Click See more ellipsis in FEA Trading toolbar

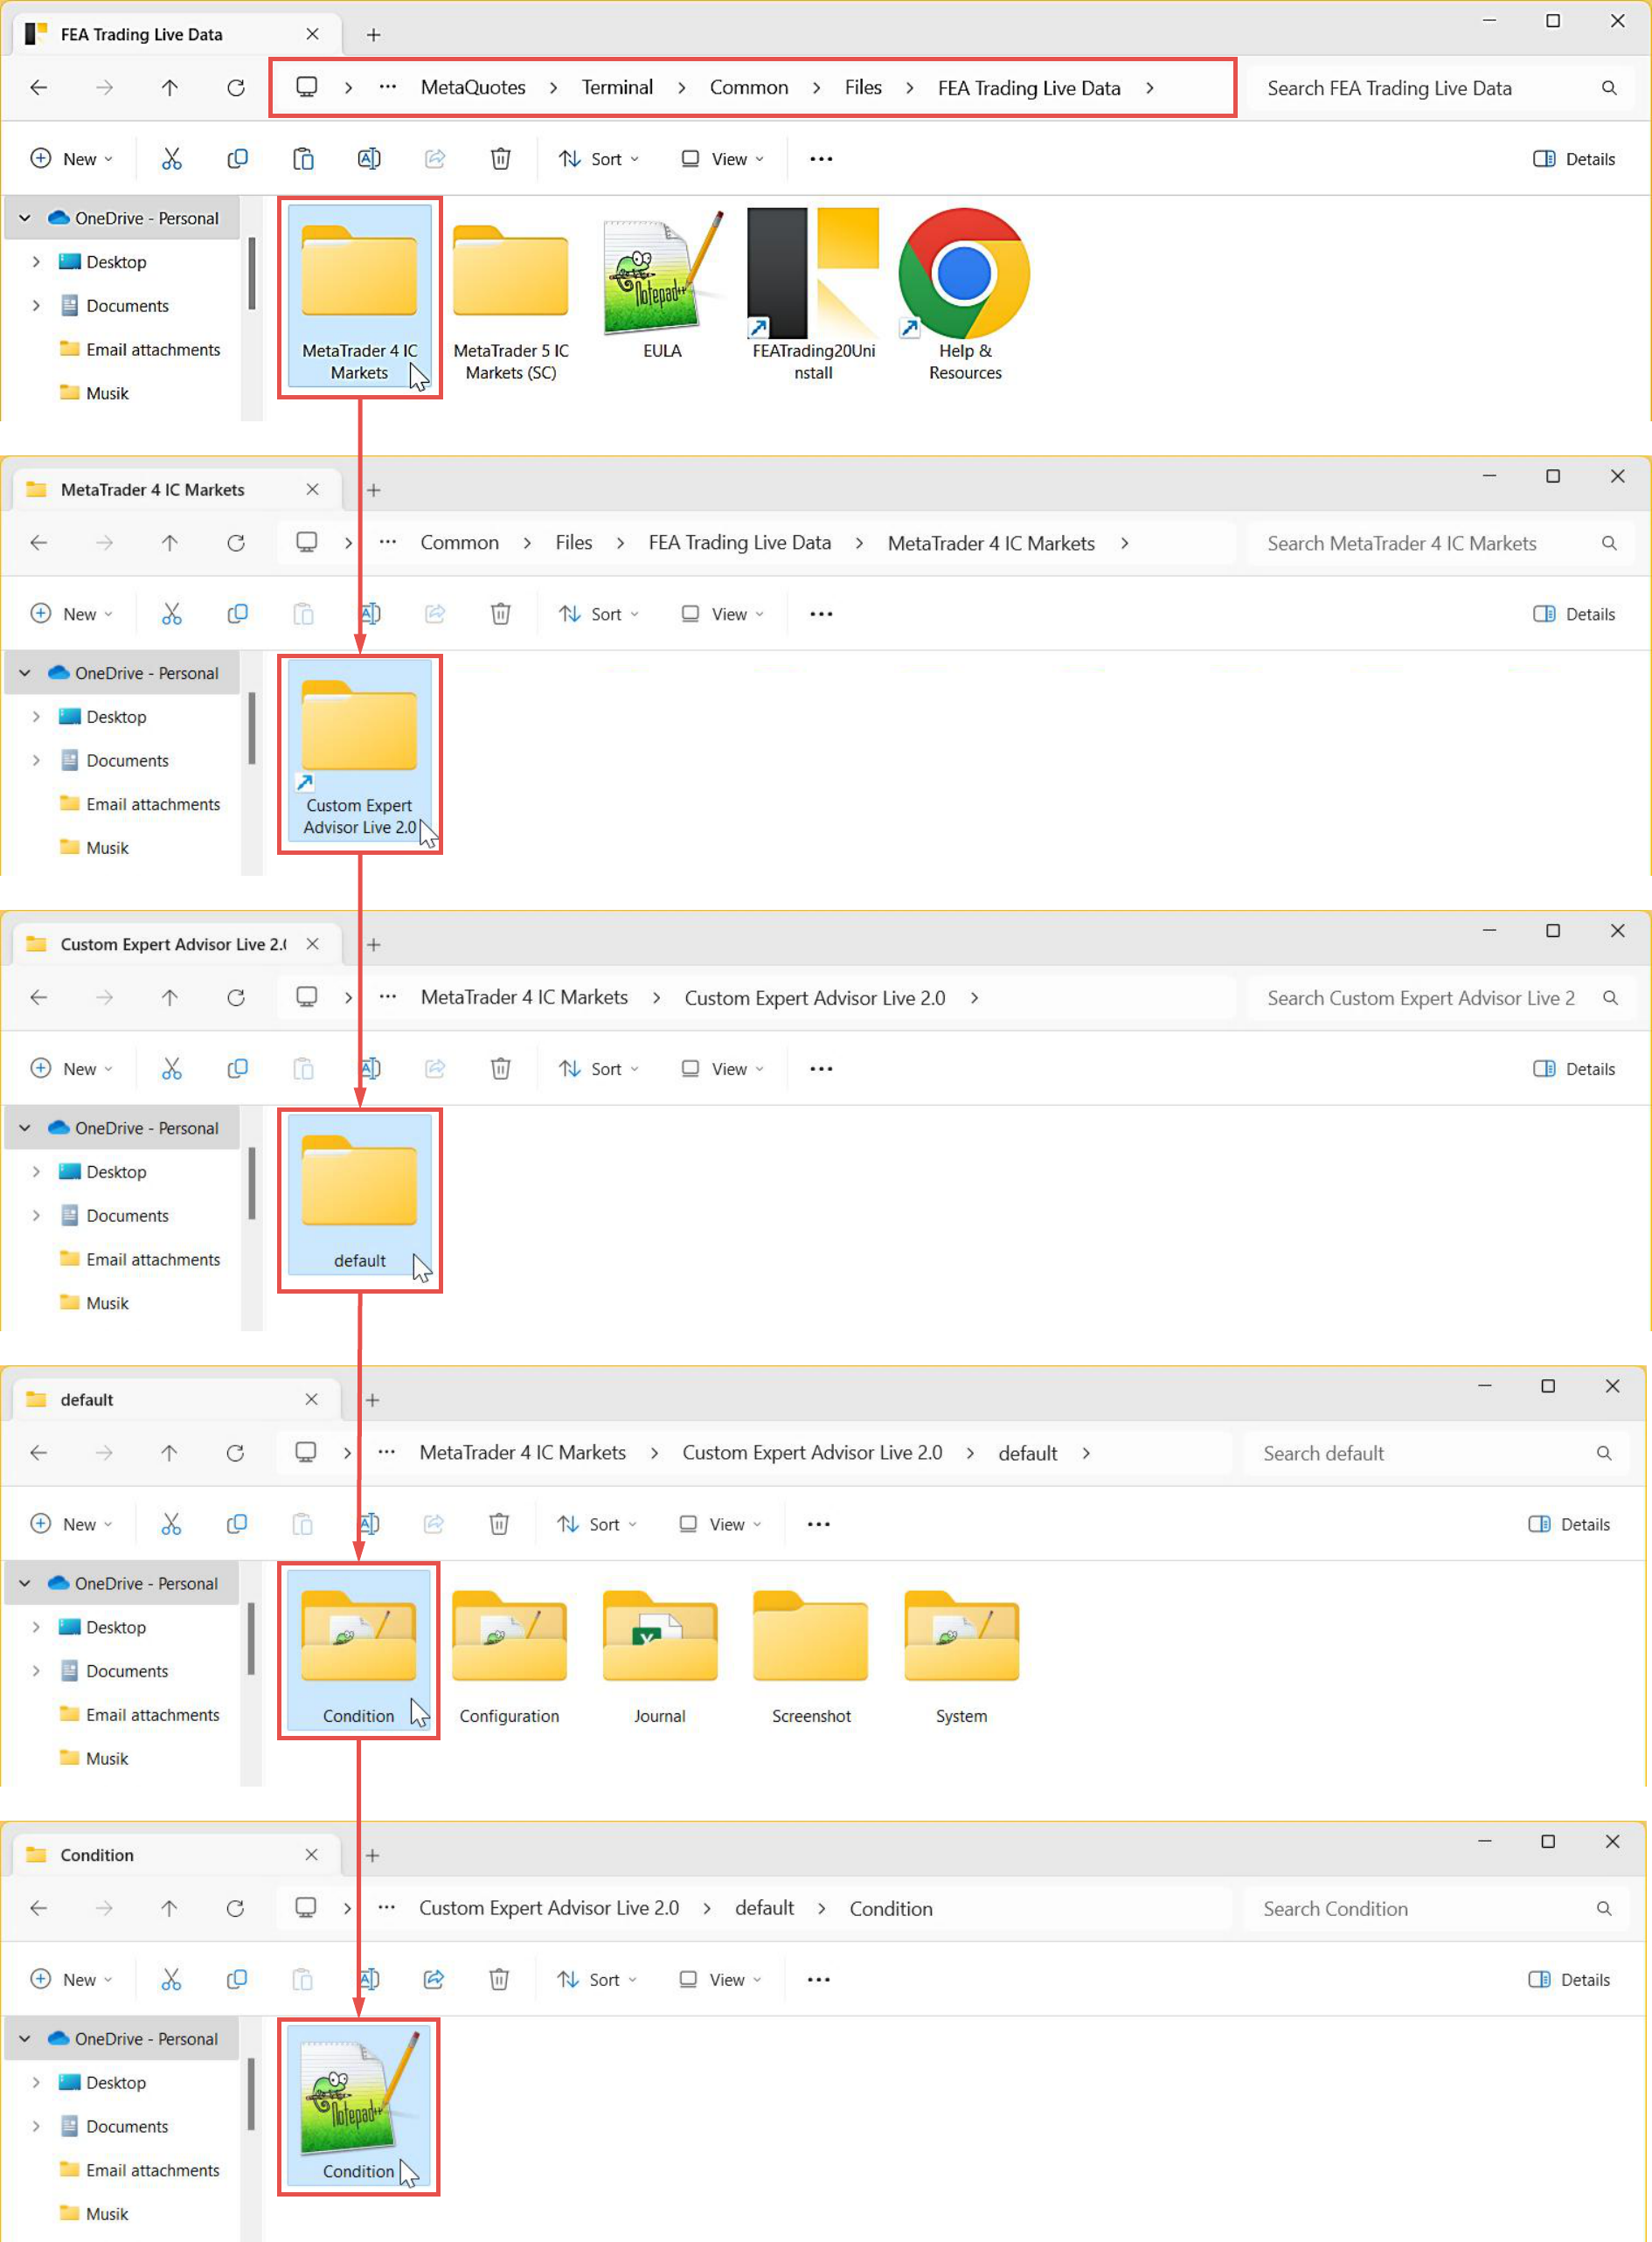tap(821, 159)
